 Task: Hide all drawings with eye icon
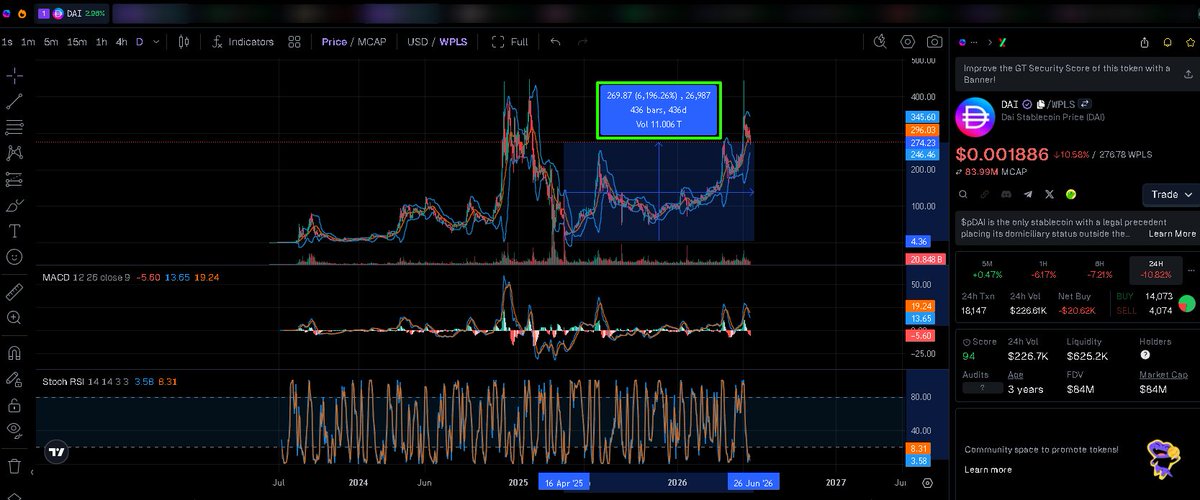(x=15, y=431)
